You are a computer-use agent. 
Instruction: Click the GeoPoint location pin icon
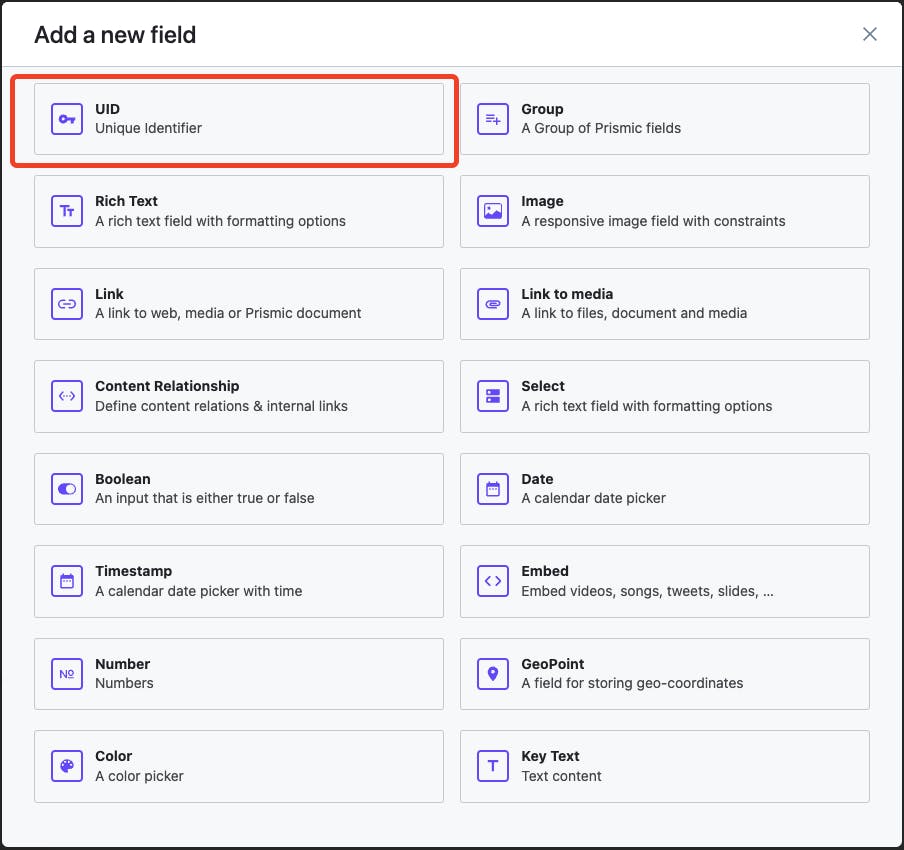492,674
